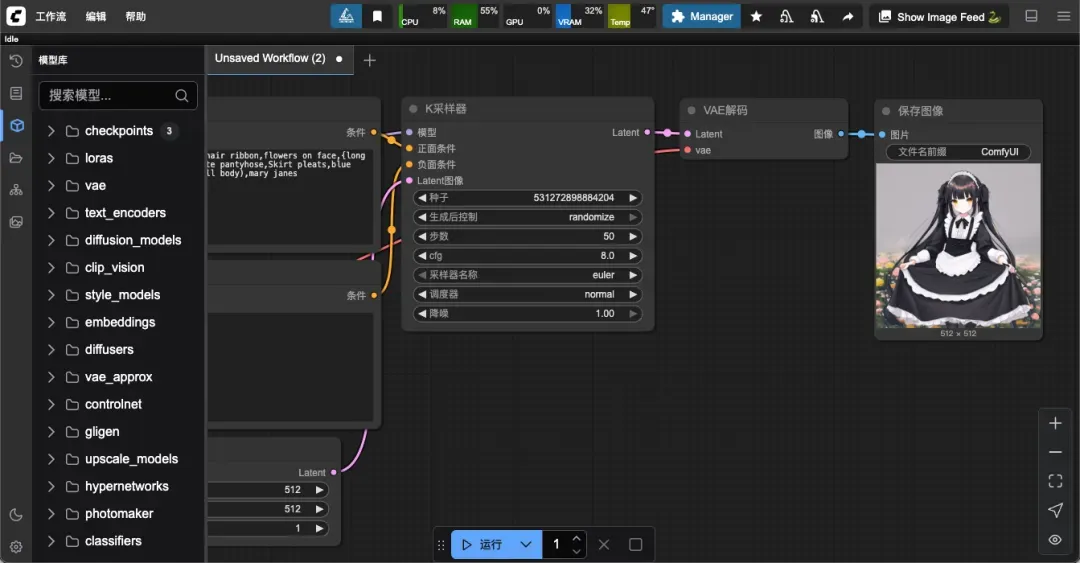Expand the loras folder

tap(50, 158)
